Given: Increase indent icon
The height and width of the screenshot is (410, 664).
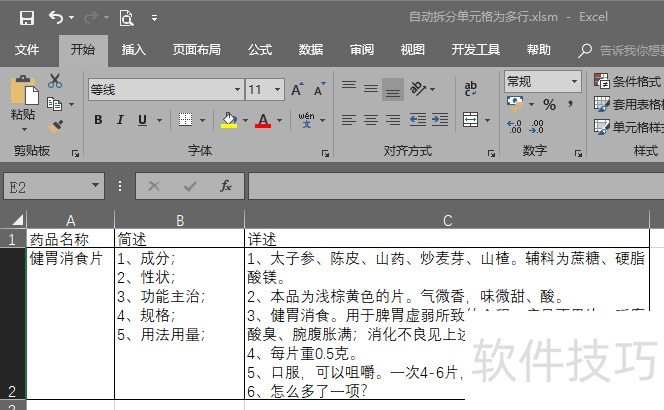Looking at the screenshot, I should click(440, 120).
